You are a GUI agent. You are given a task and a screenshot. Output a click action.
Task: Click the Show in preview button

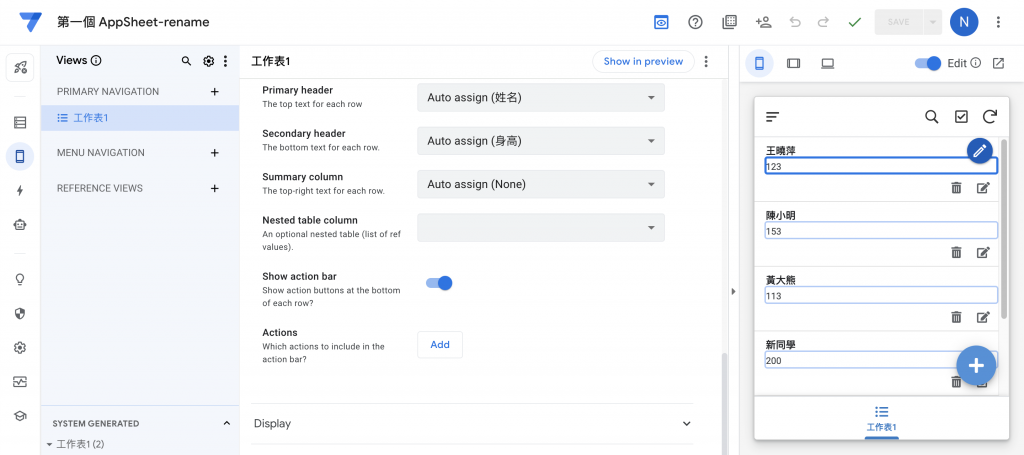coord(643,61)
